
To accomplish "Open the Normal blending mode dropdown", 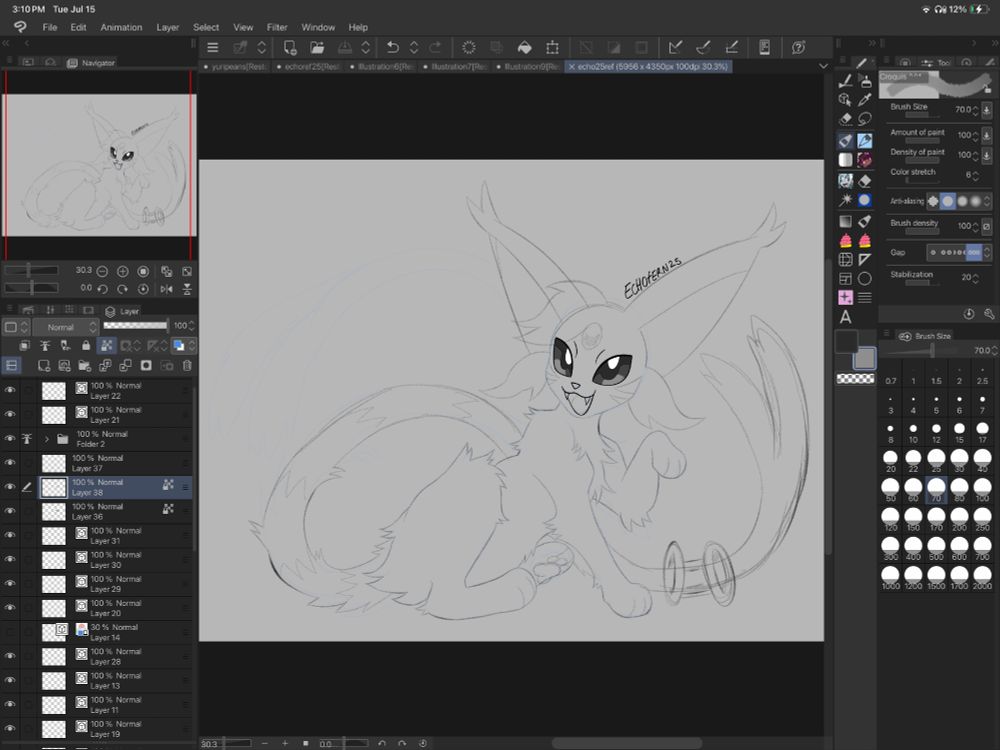I will [66, 327].
